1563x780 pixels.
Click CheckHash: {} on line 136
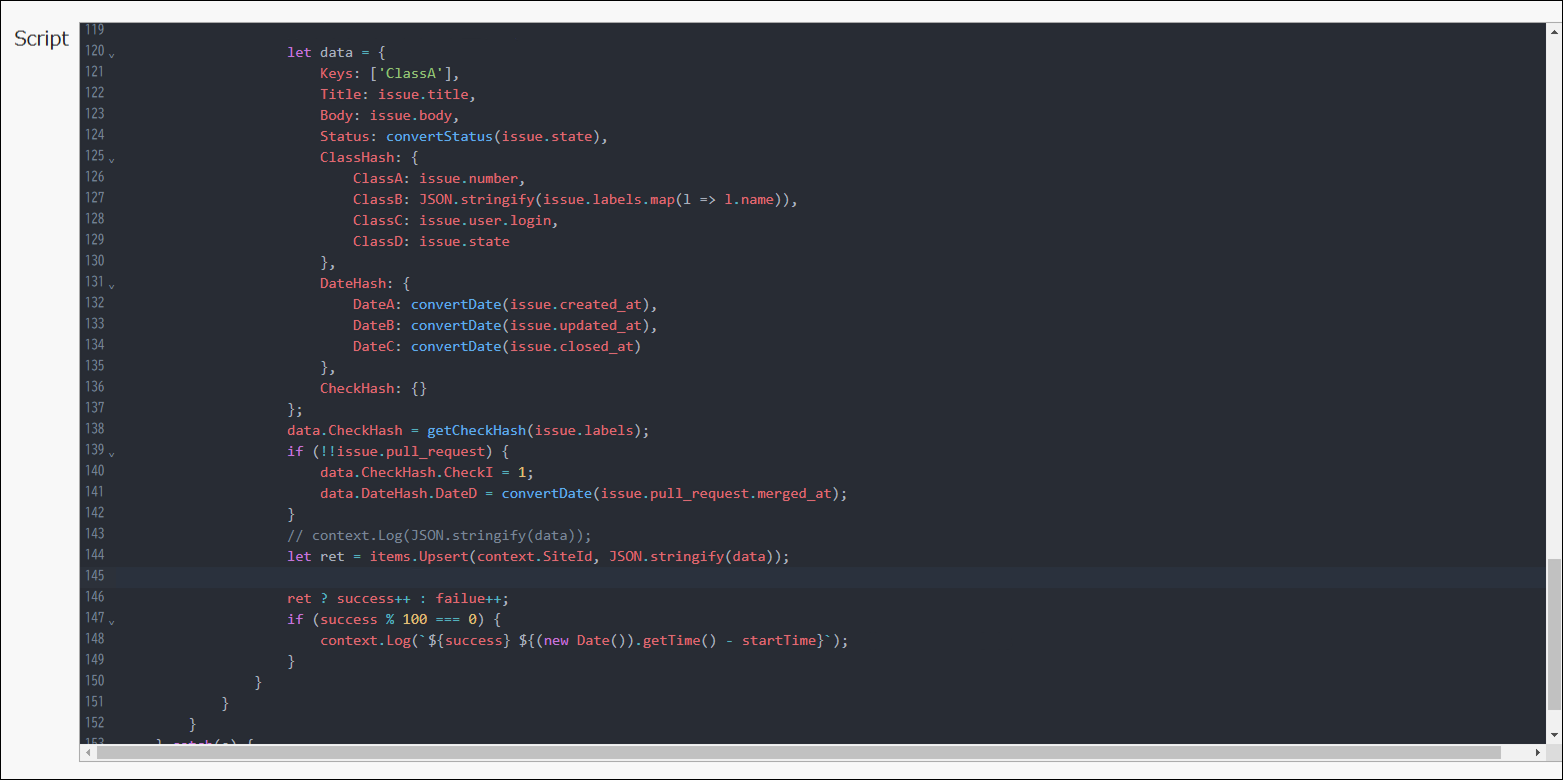(374, 388)
